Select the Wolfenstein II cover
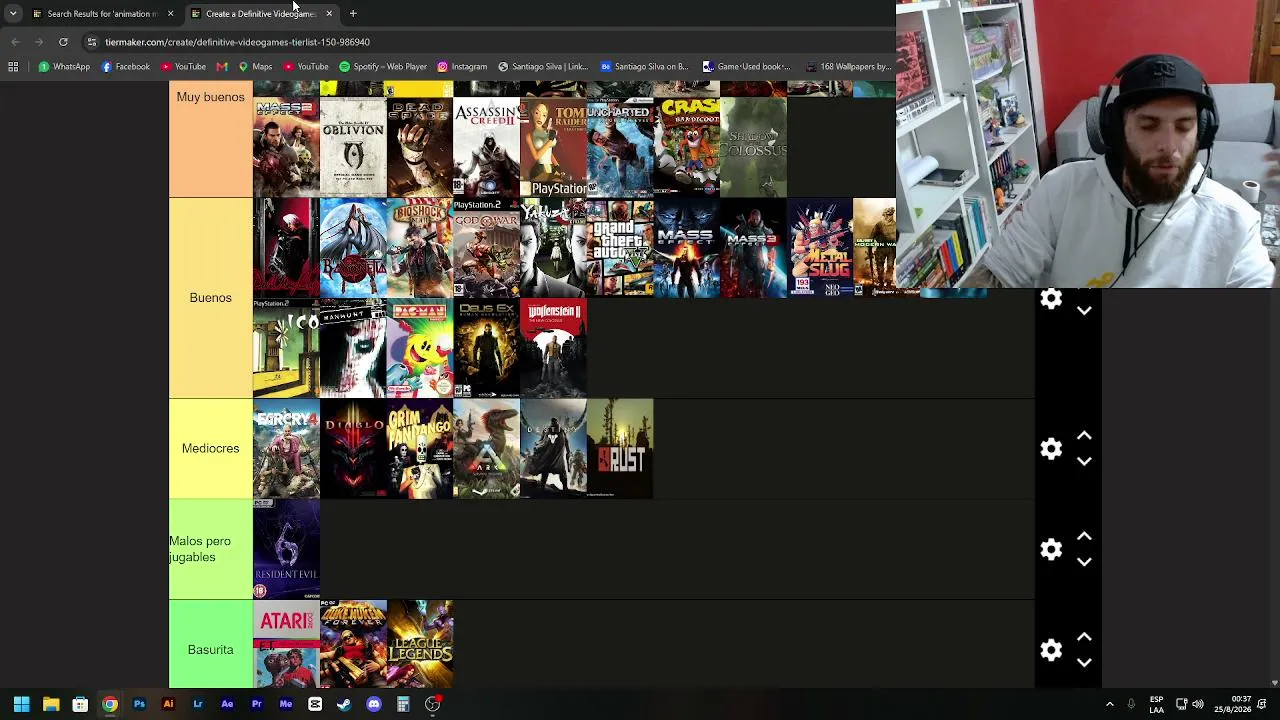Screen dimensions: 1280x720 pos(553,348)
